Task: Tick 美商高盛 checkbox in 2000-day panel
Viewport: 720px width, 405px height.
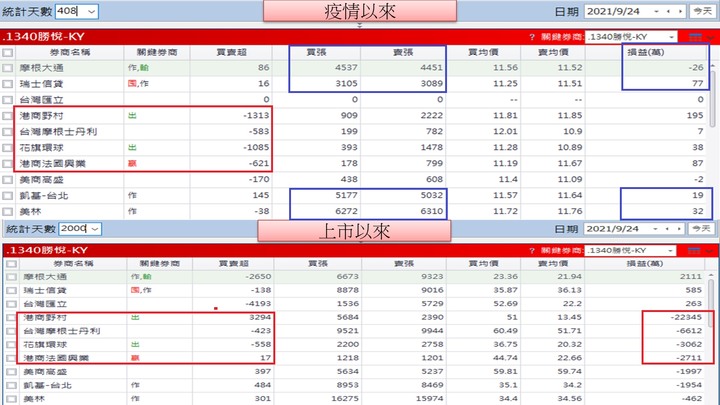Action: click(11, 372)
